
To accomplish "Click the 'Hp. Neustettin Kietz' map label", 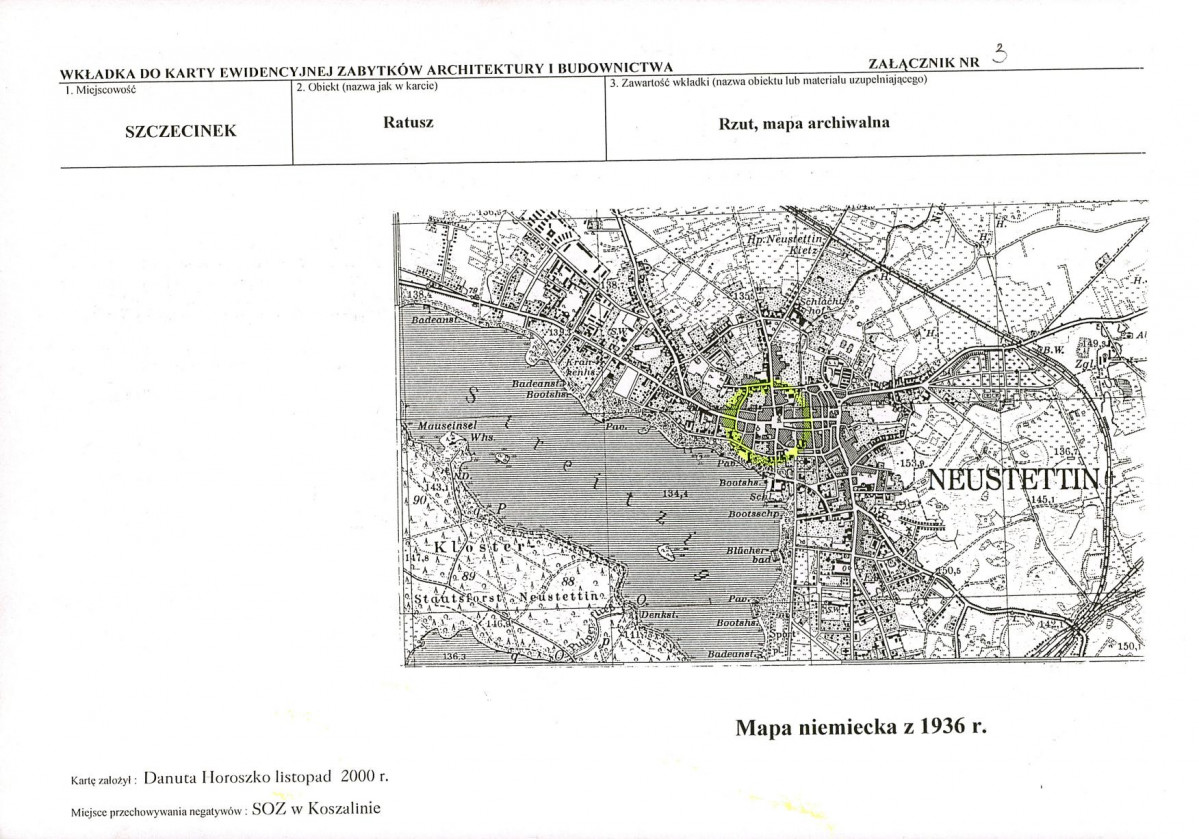I will coord(785,244).
